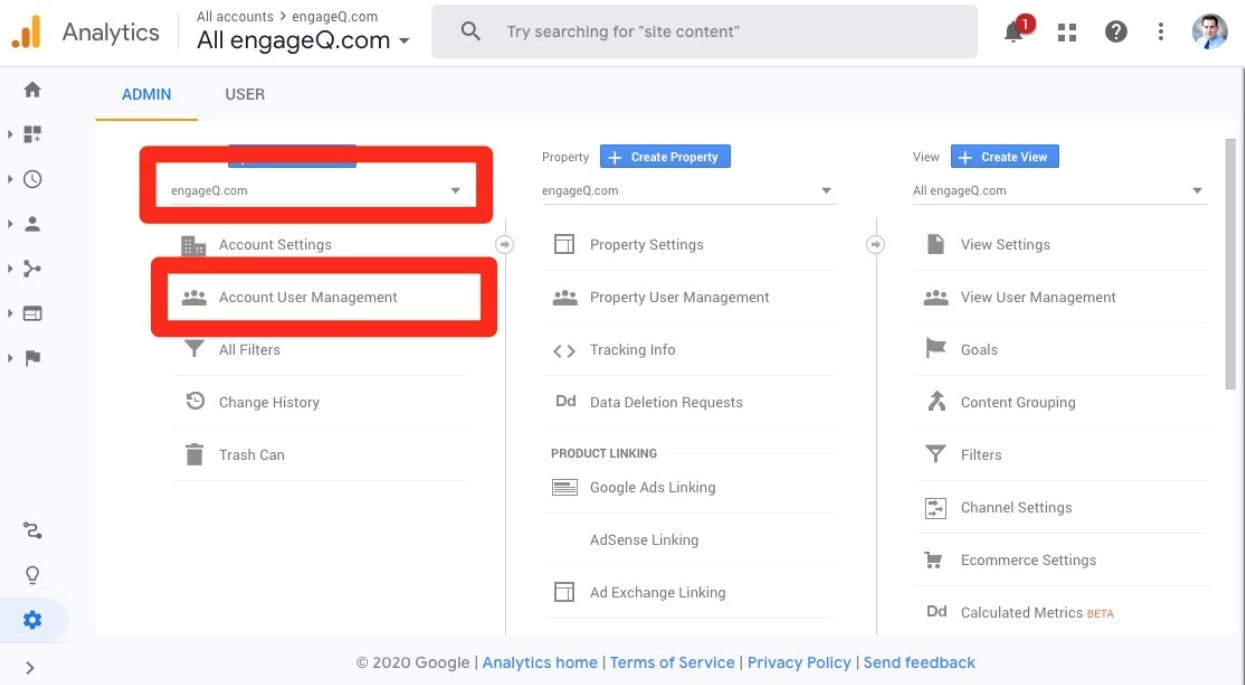The width and height of the screenshot is (1245, 685).
Task: Open the Conversions flag icon
Action: pyautogui.click(x=33, y=358)
